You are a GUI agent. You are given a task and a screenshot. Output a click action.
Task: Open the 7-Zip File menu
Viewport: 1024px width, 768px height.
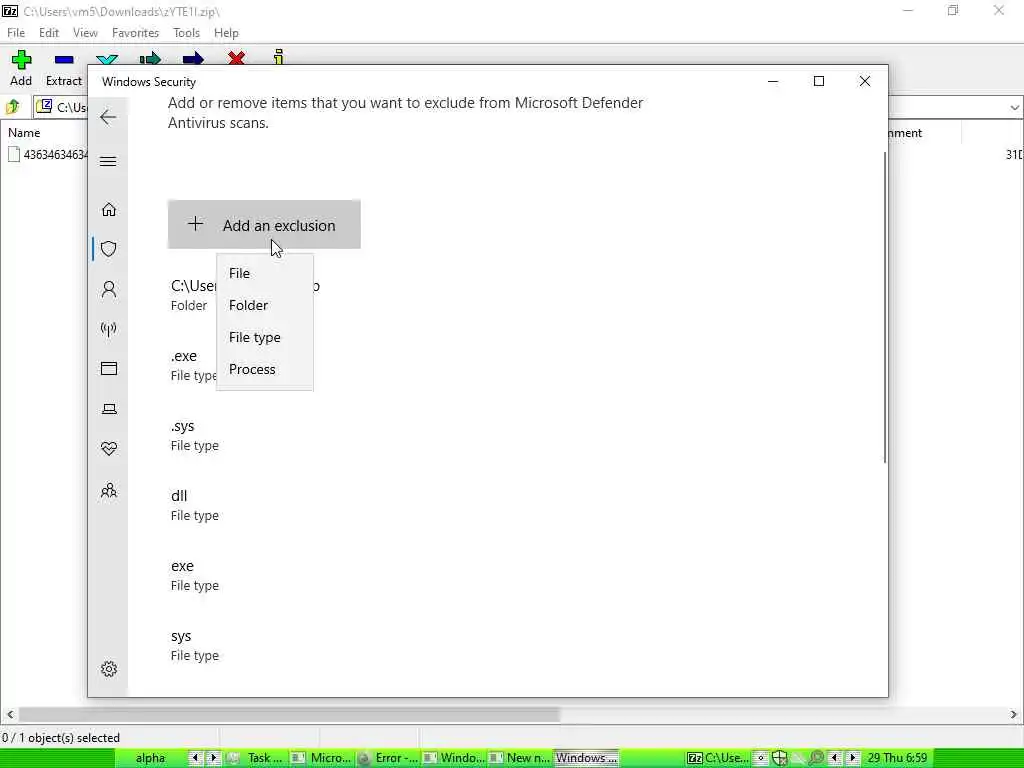(x=16, y=33)
